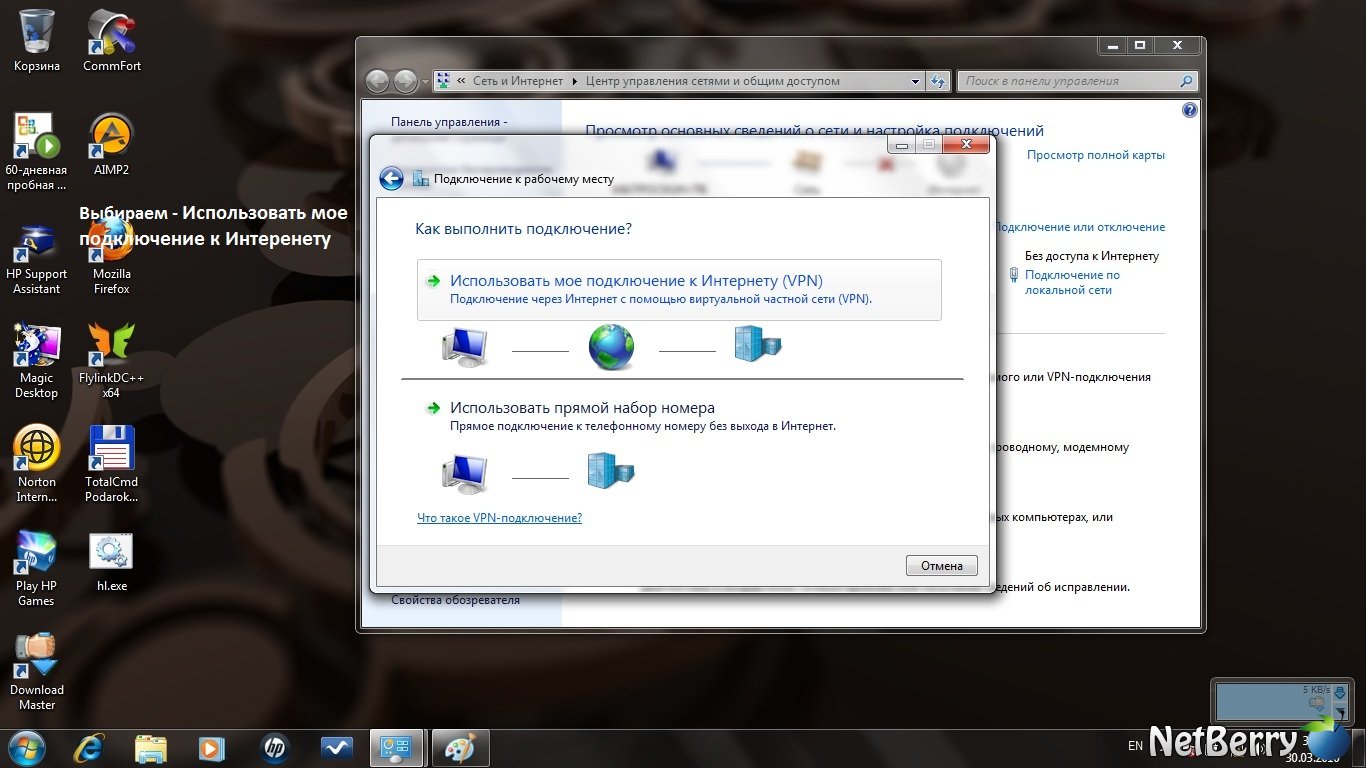1366x768 pixels.
Task: Open the Windows Start menu orb
Action: pos(27,747)
